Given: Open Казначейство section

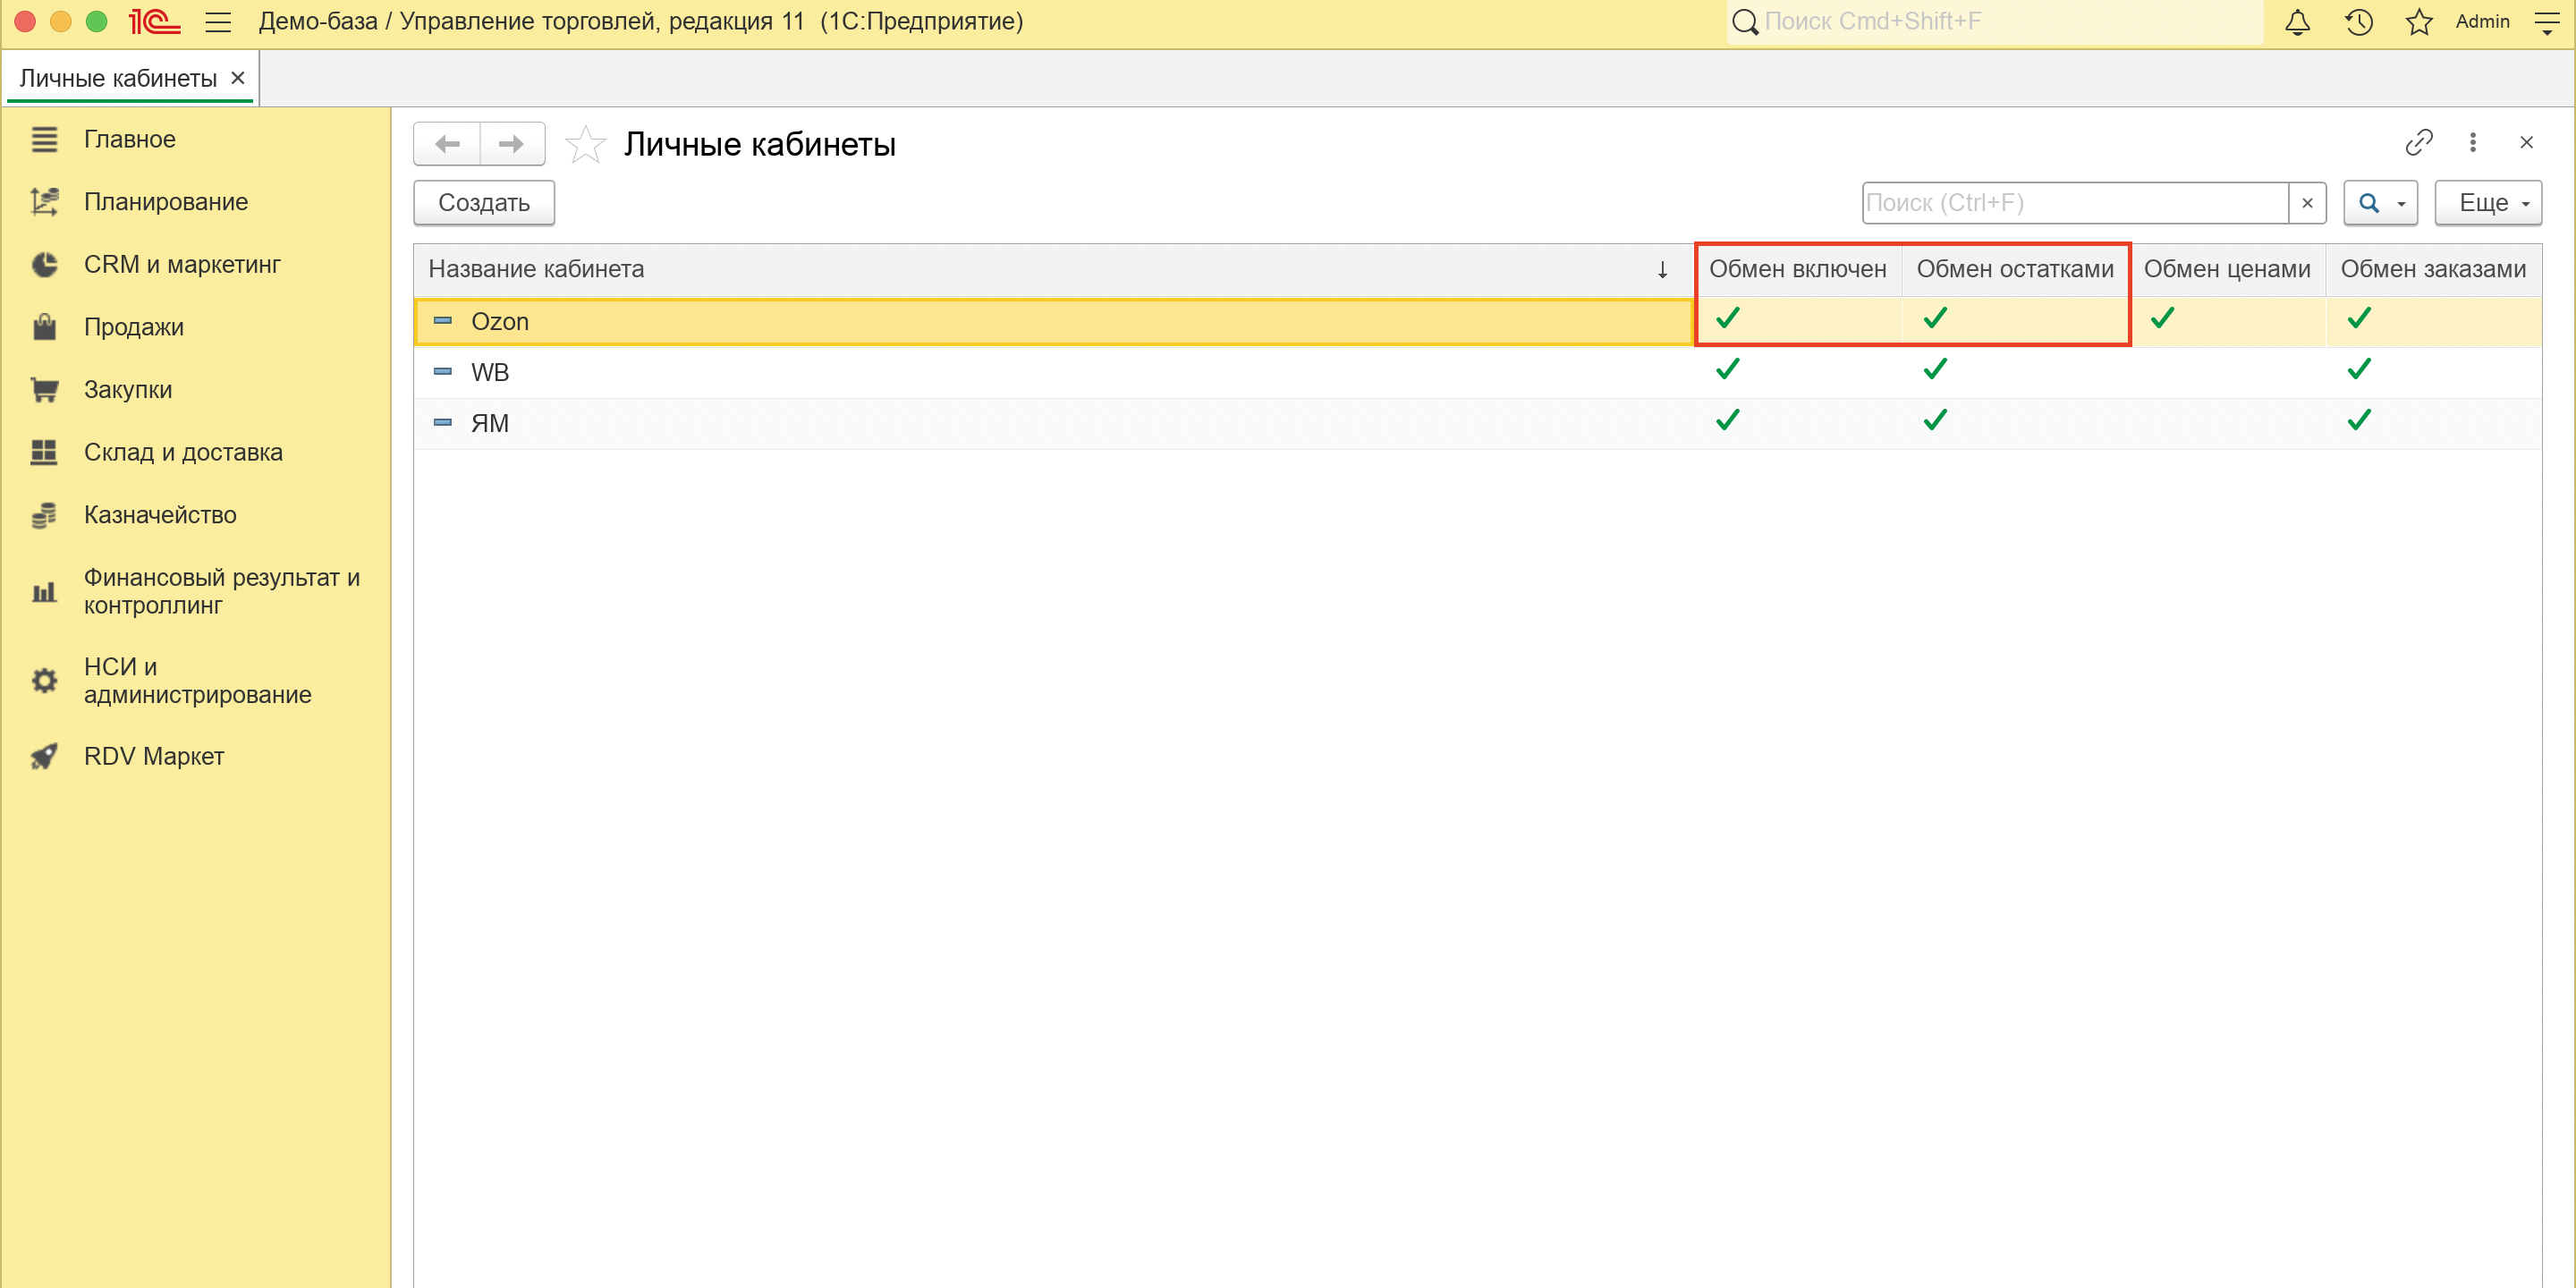Looking at the screenshot, I should (x=160, y=515).
